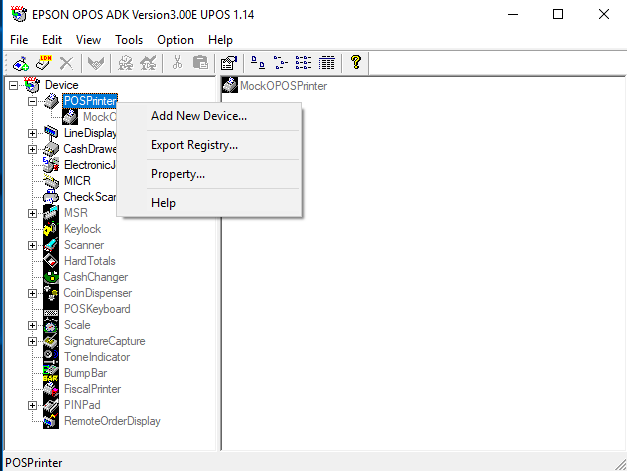Select the Keylock tree label

click(82, 229)
